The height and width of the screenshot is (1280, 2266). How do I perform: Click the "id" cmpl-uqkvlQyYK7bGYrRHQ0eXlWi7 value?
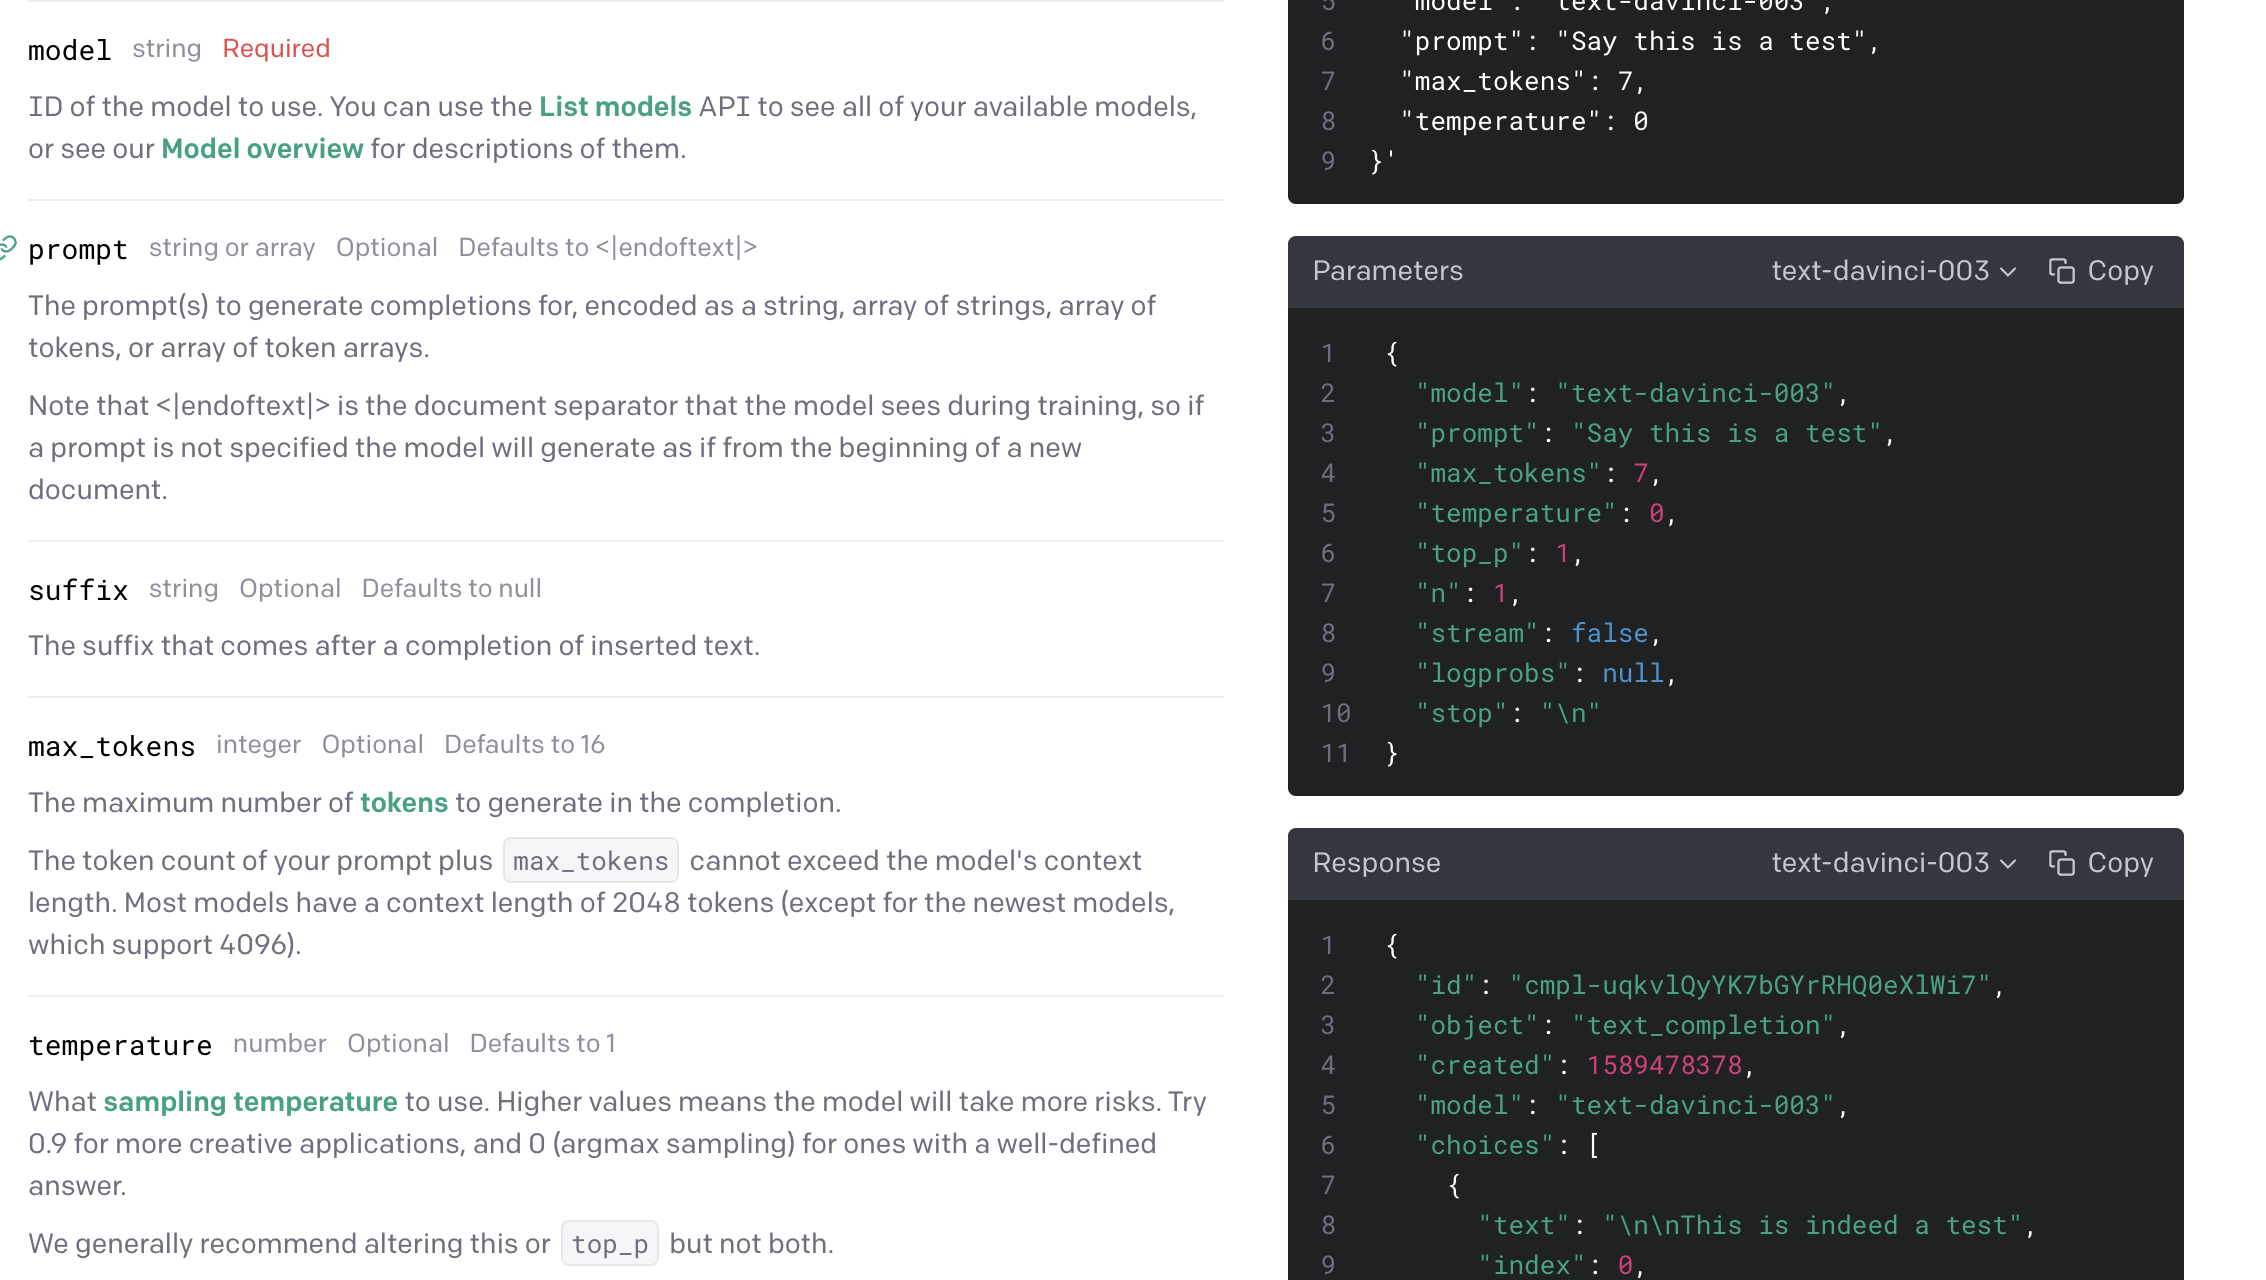pyautogui.click(x=1750, y=985)
